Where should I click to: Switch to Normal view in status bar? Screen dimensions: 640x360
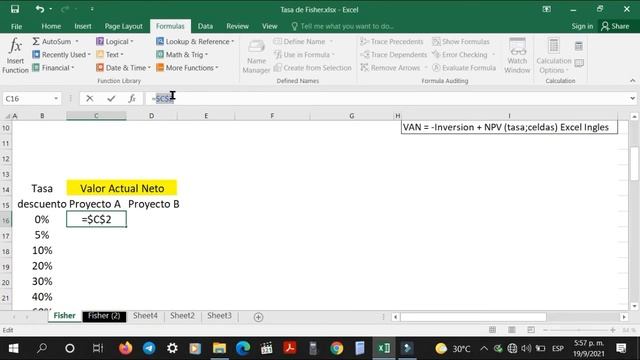(493, 330)
